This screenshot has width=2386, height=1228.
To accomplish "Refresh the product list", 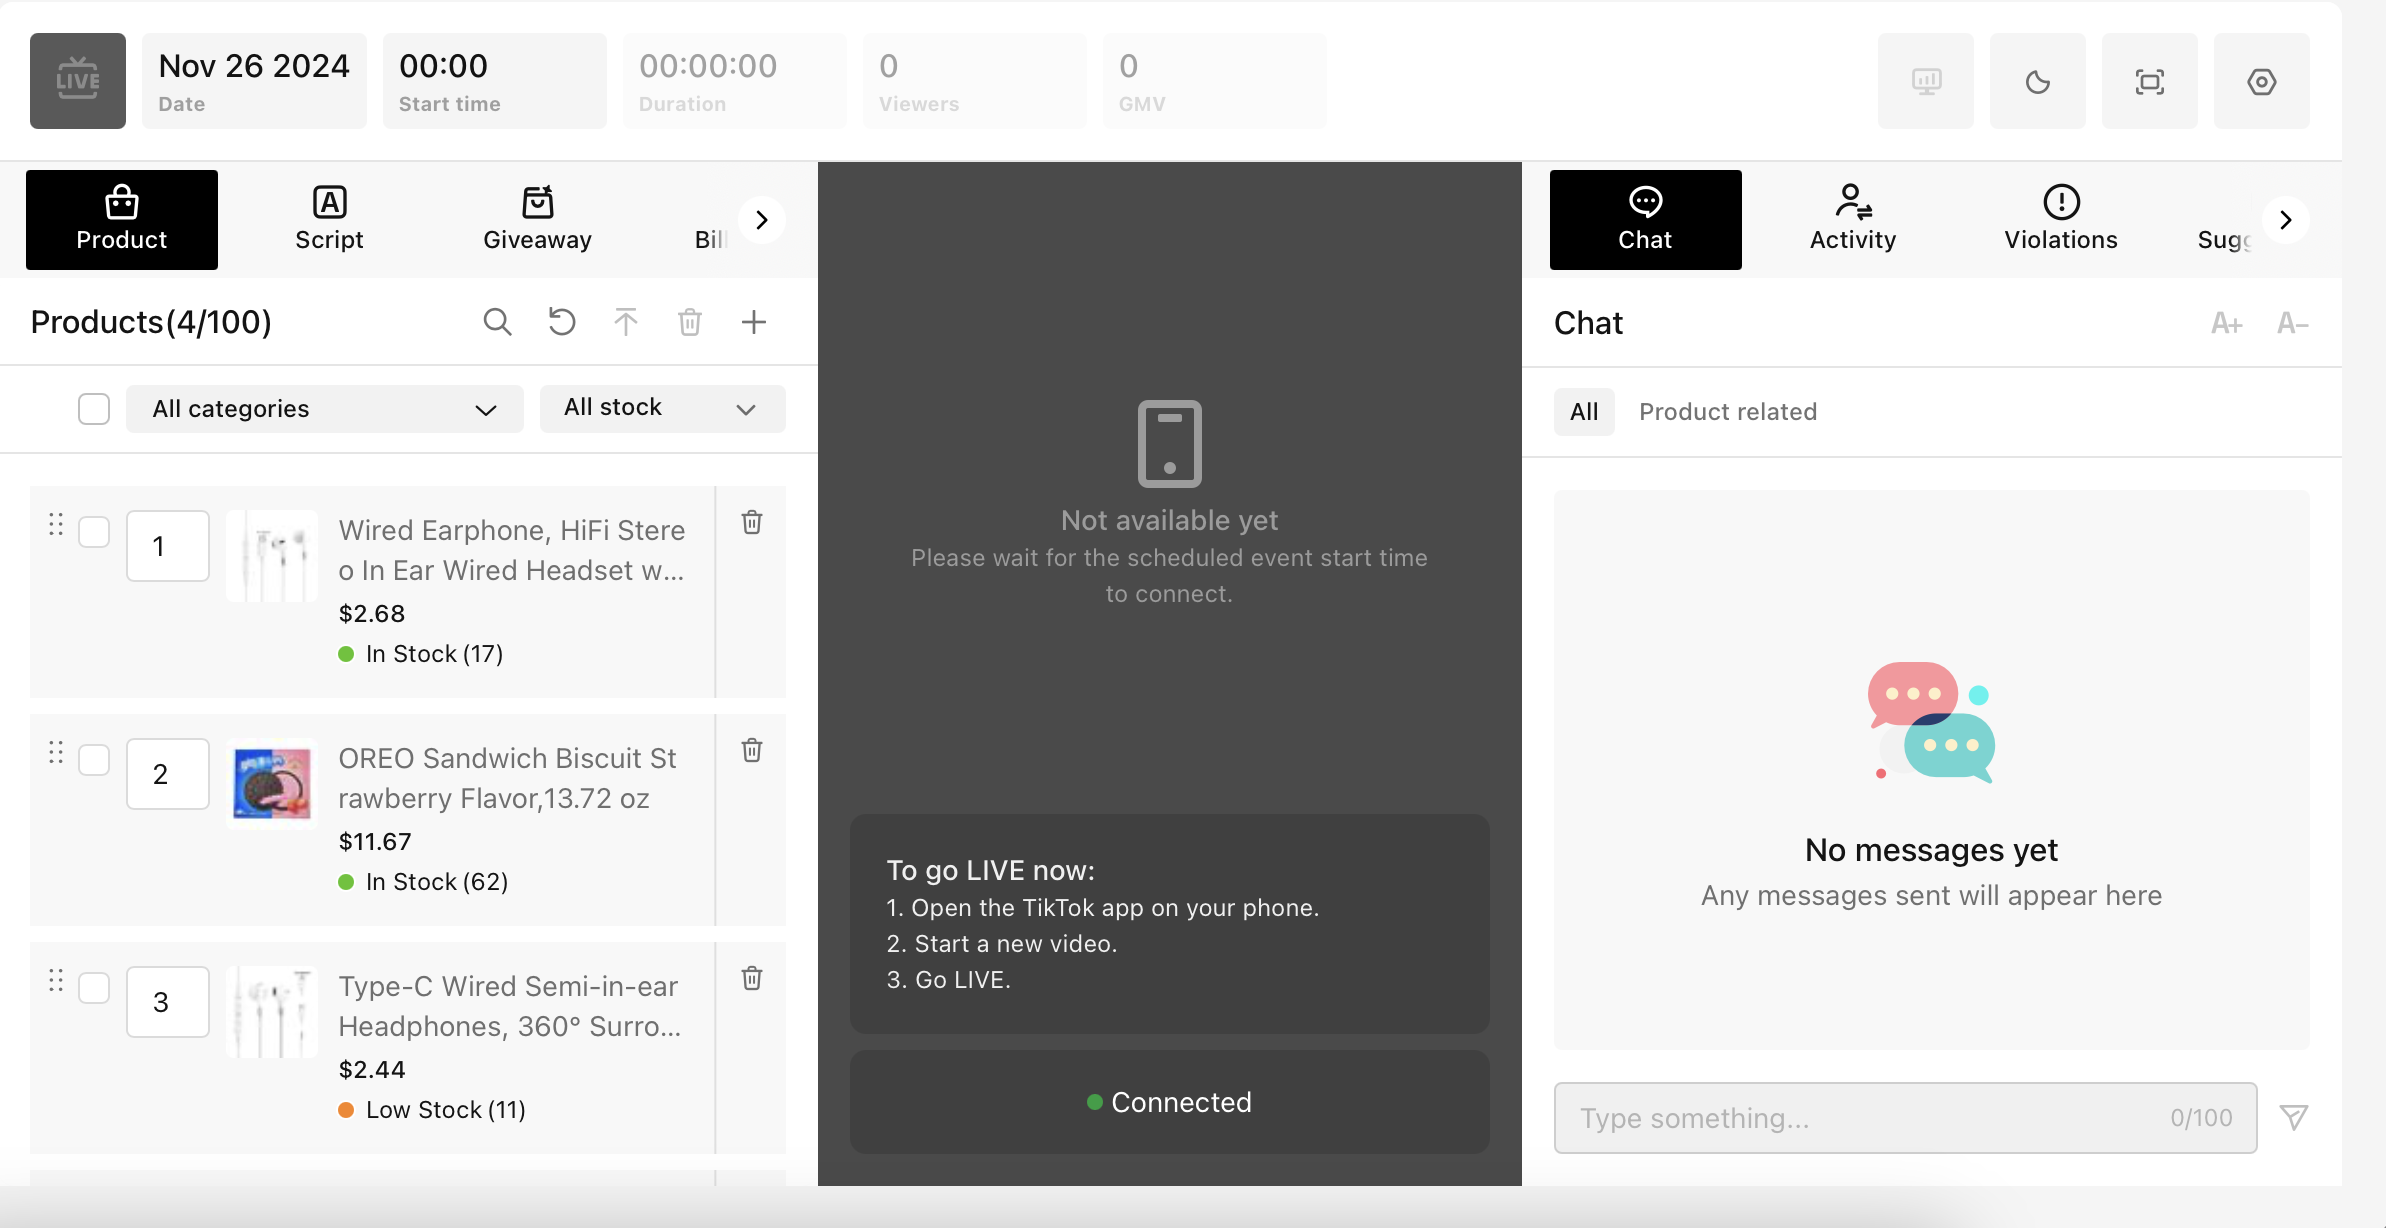I will pos(562,322).
